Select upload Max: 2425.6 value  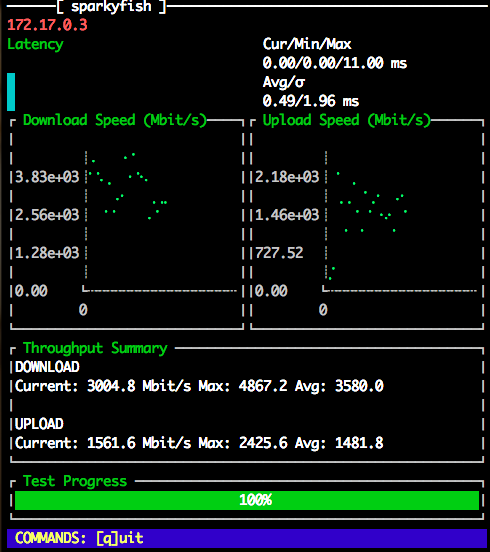[243, 443]
